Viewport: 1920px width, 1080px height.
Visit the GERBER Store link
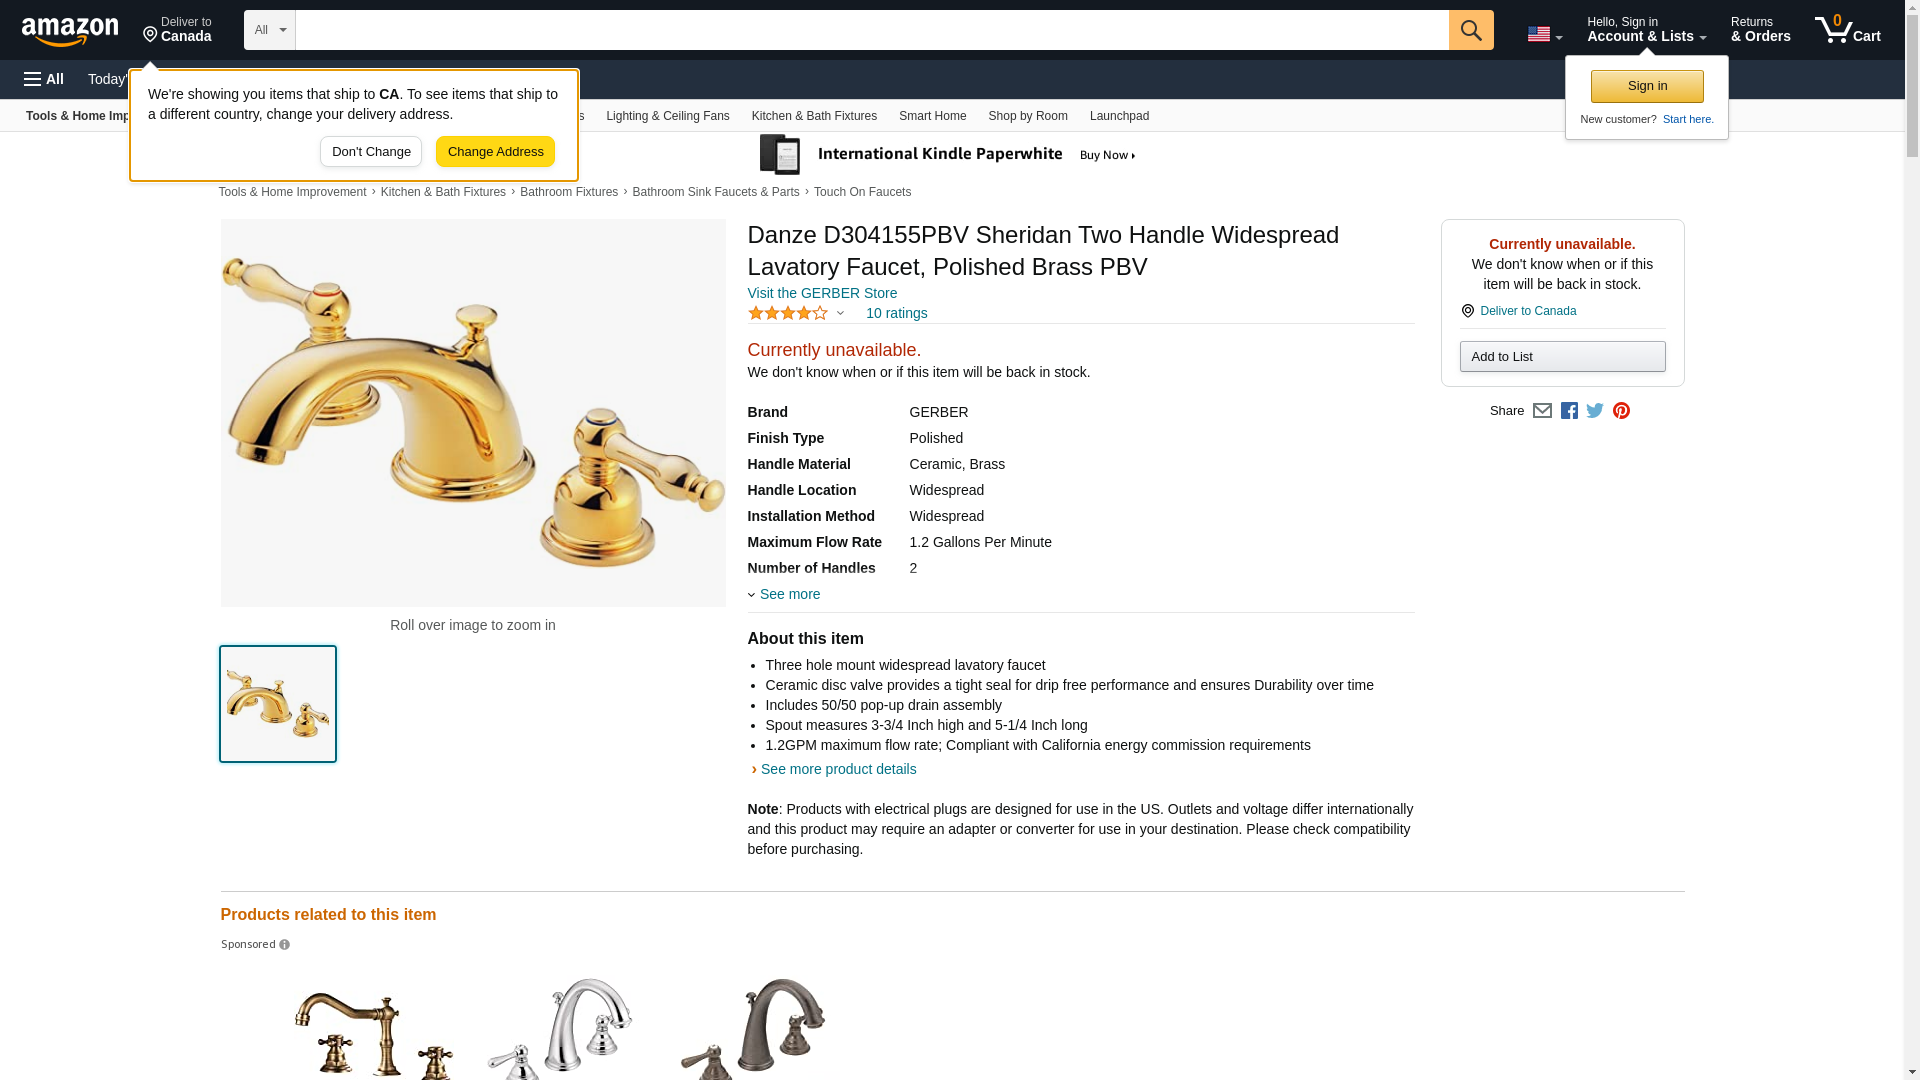pyautogui.click(x=822, y=293)
